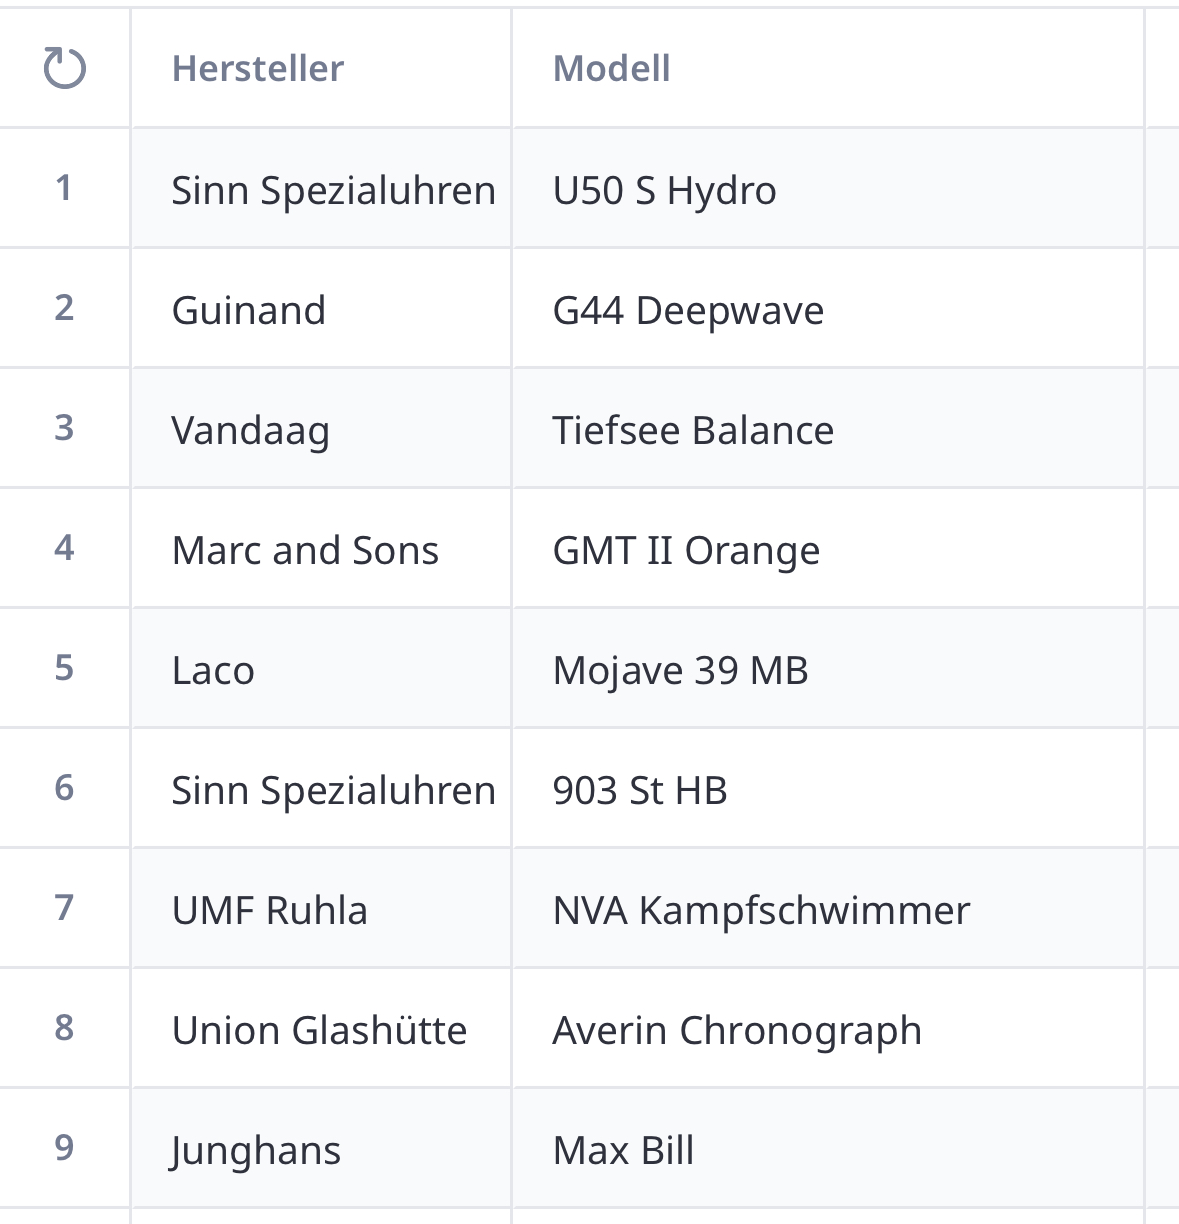
Task: Select row number 2
Action: point(64,308)
